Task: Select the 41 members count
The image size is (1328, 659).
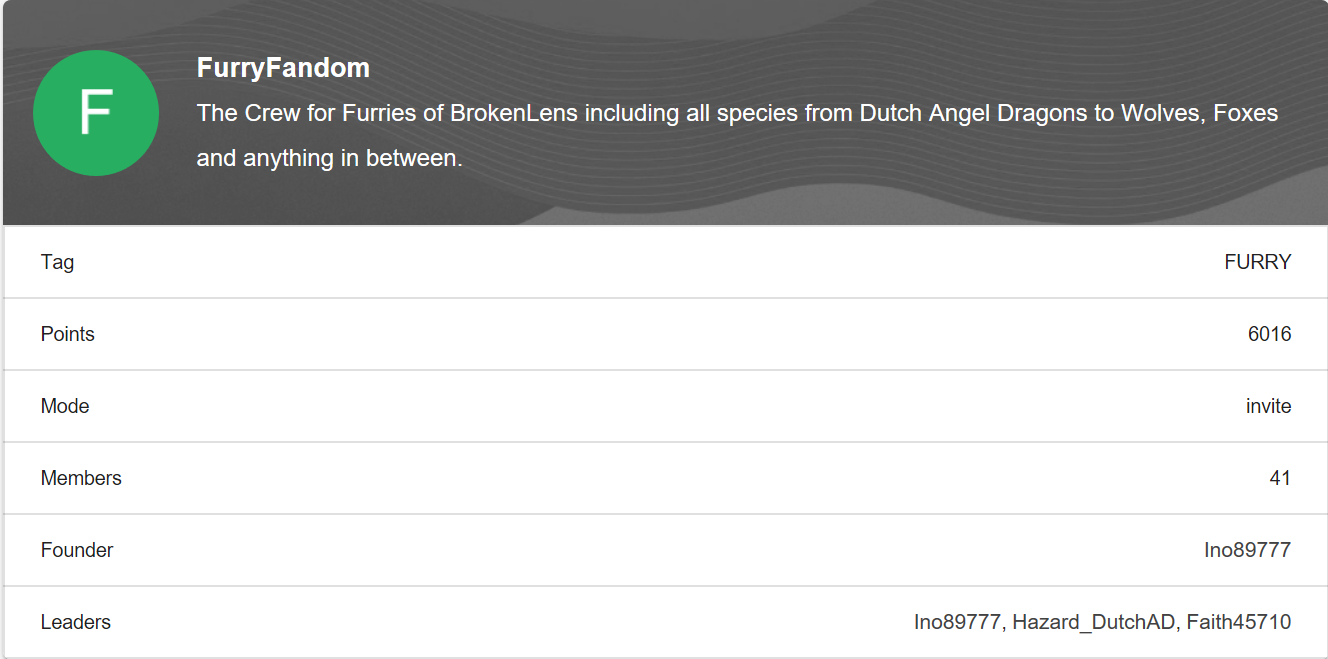Action: click(1281, 478)
